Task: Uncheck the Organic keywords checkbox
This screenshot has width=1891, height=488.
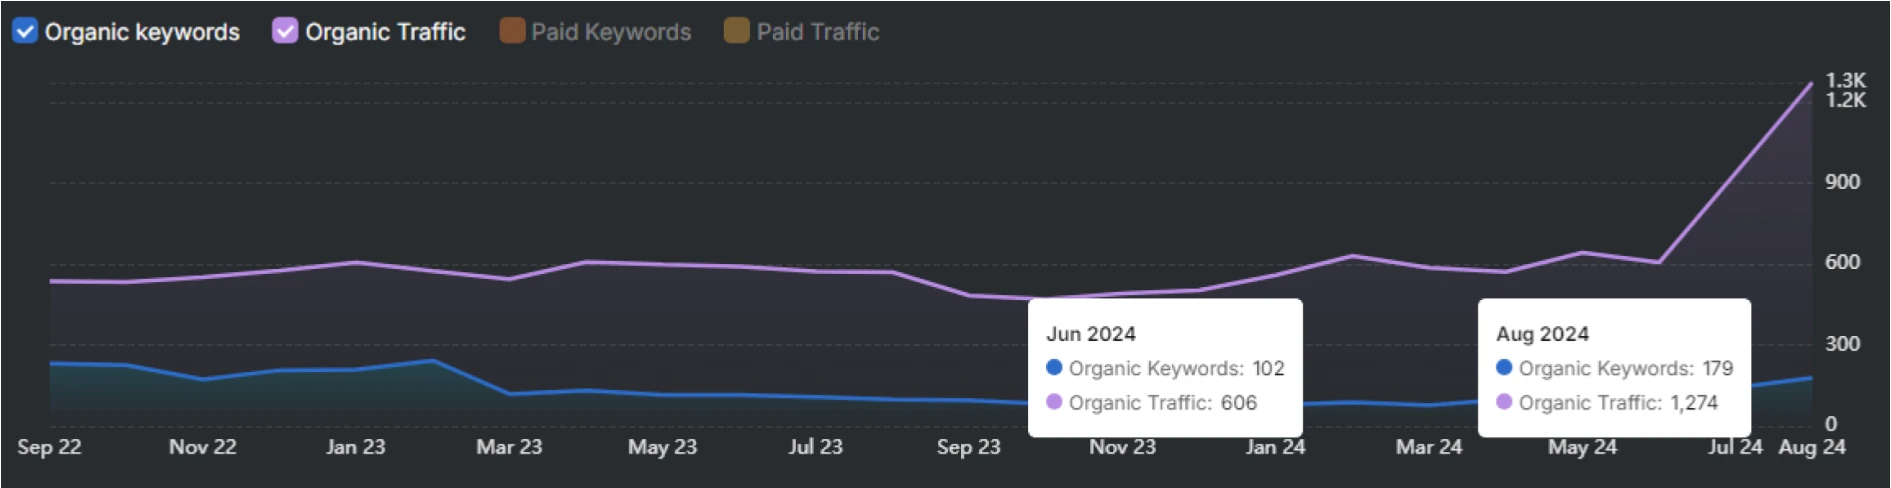Action: click(x=25, y=31)
